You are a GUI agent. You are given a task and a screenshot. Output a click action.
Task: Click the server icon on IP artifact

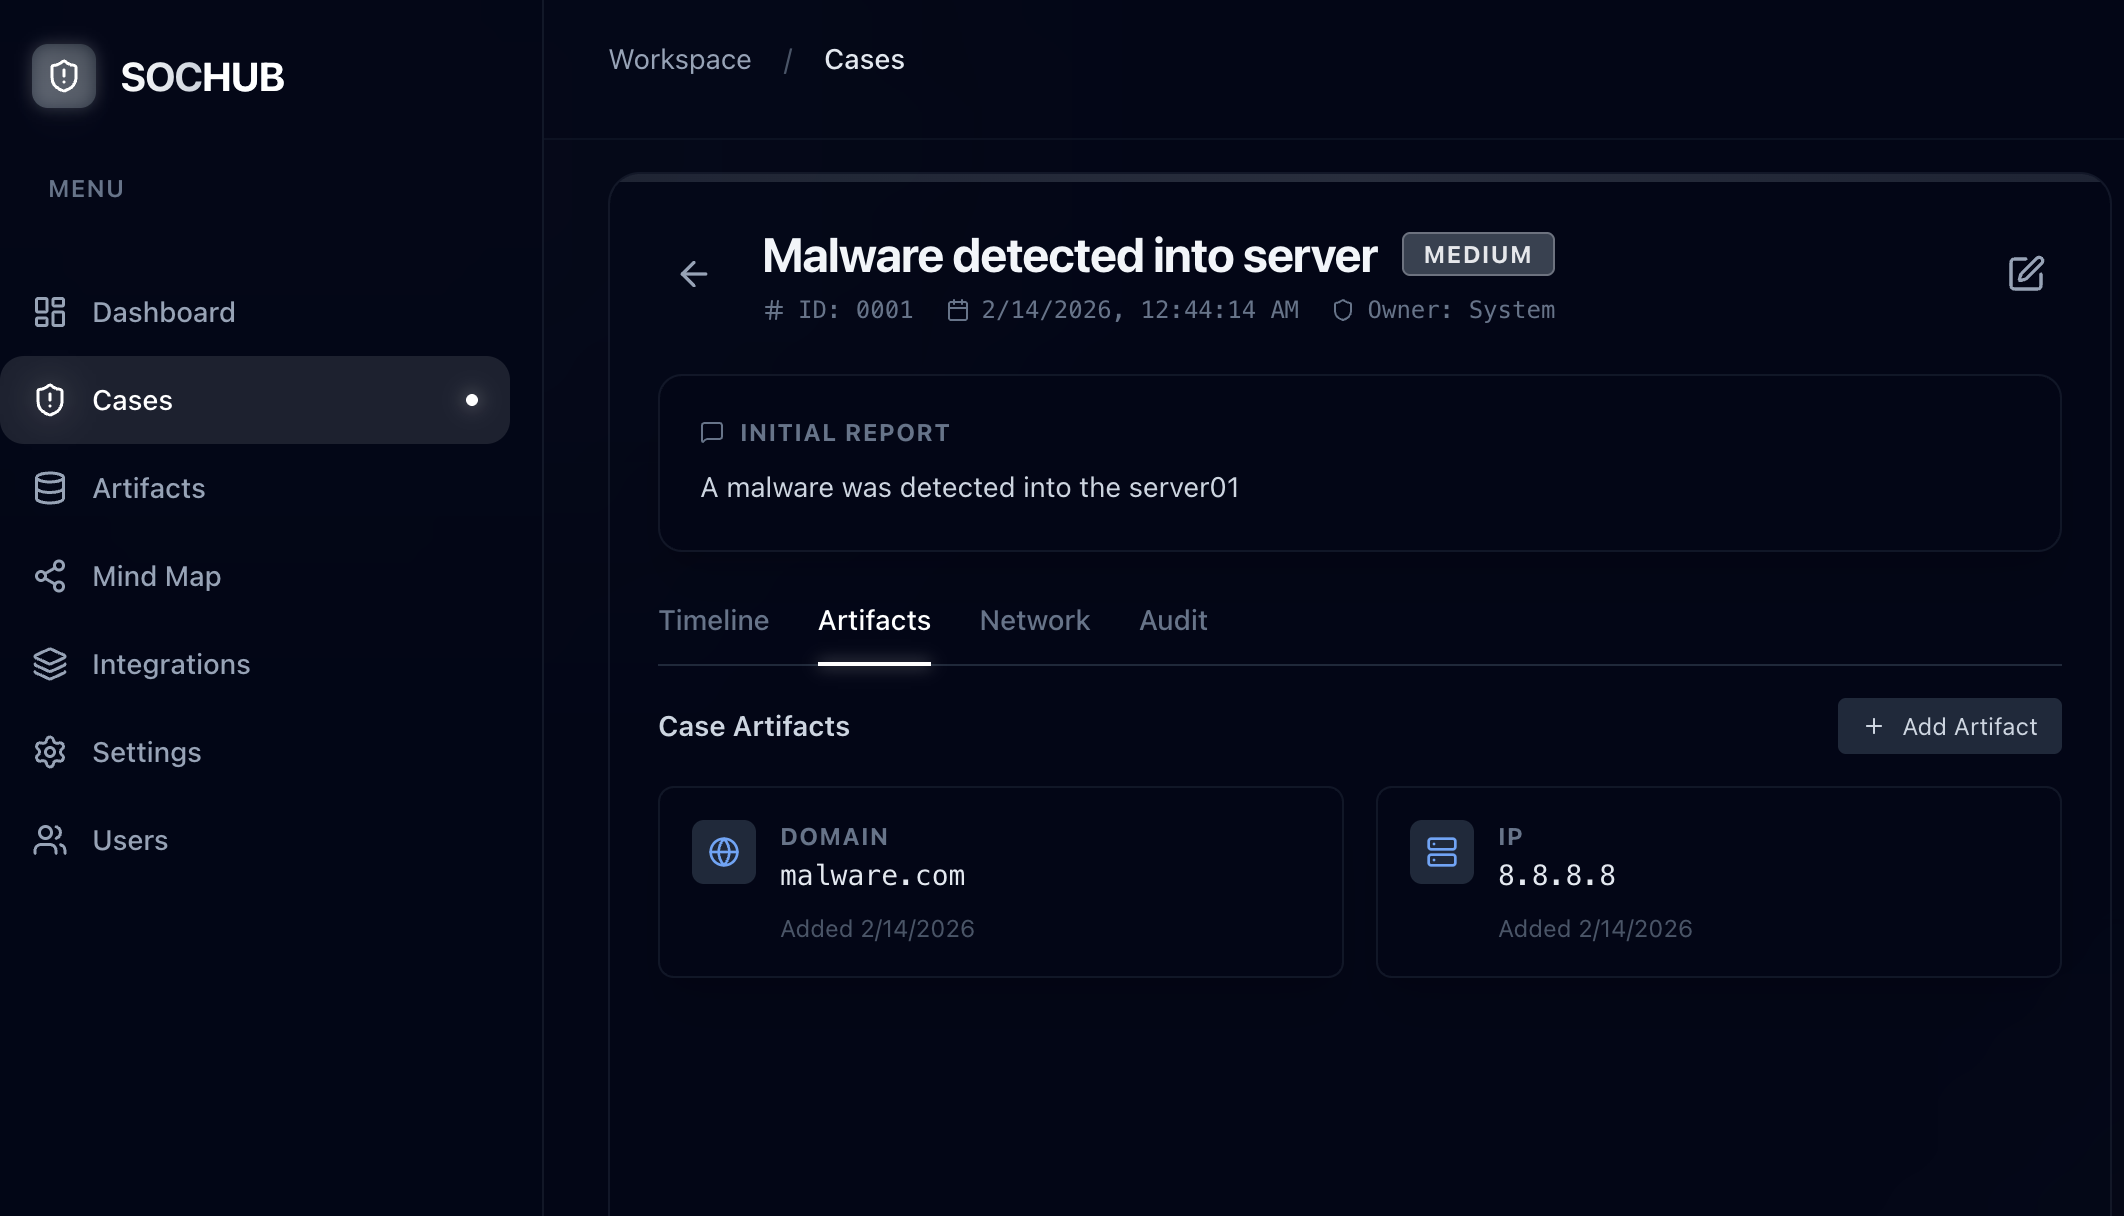point(1441,852)
